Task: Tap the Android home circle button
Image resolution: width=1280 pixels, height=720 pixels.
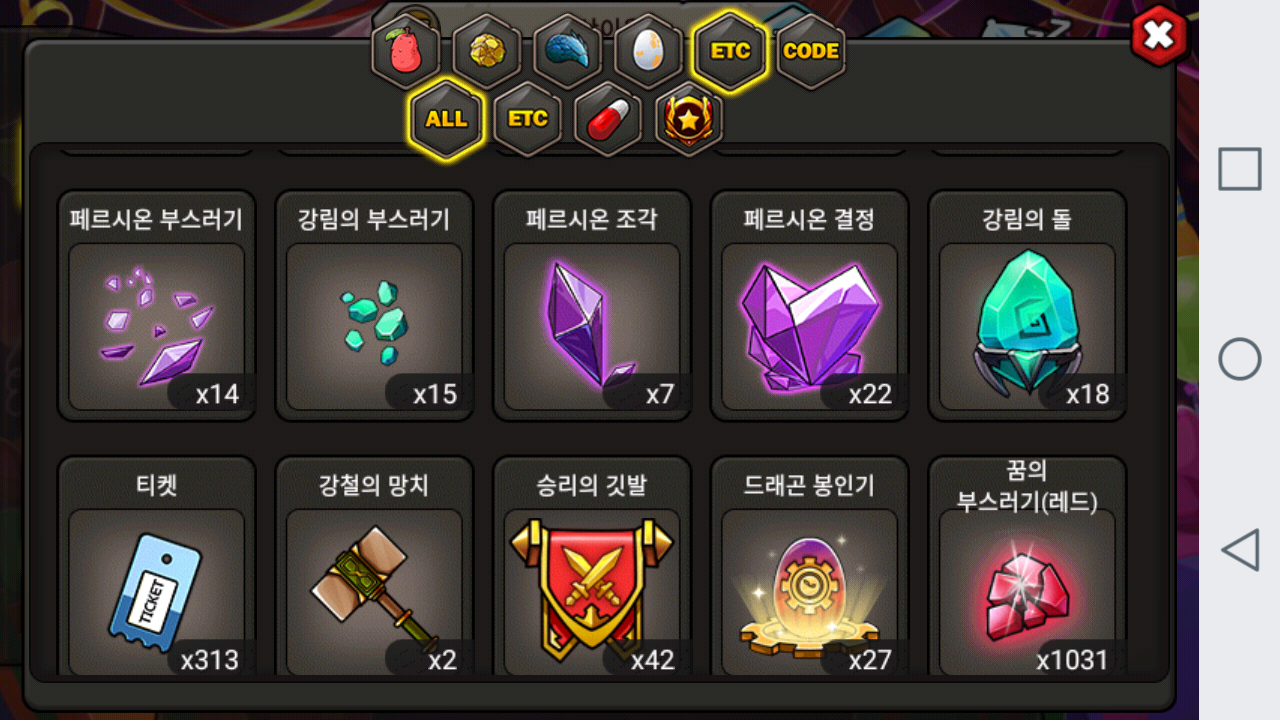Action: coord(1240,359)
